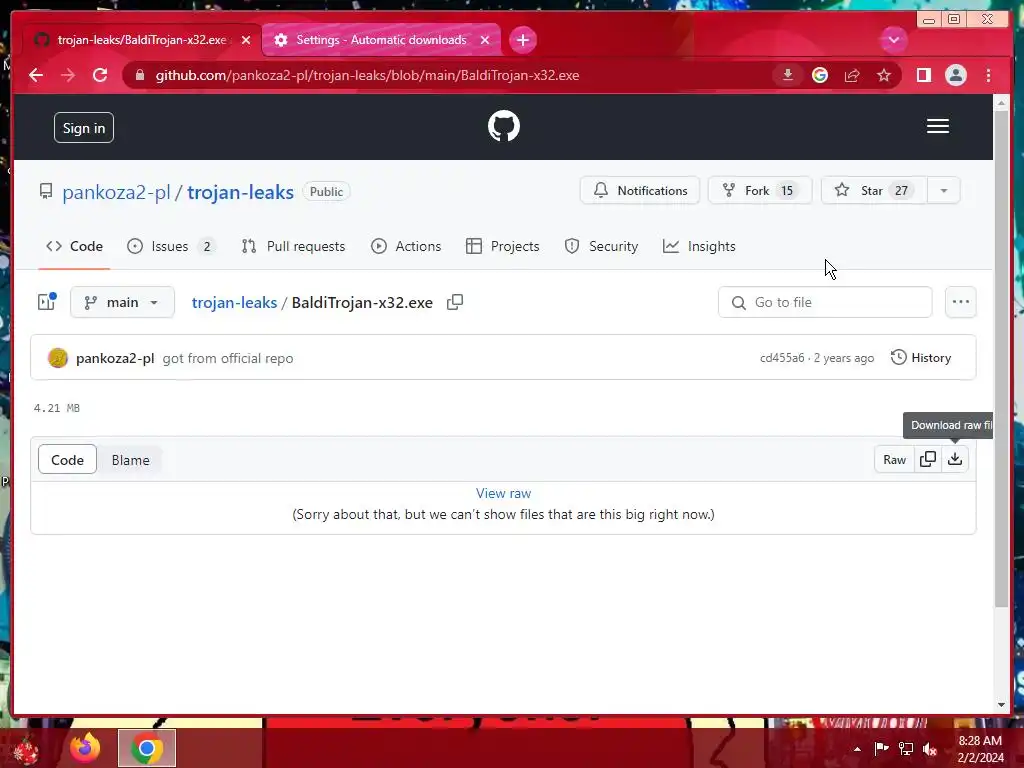Screen dimensions: 1024x768
Task: Open the Projects tab
Action: 503,246
